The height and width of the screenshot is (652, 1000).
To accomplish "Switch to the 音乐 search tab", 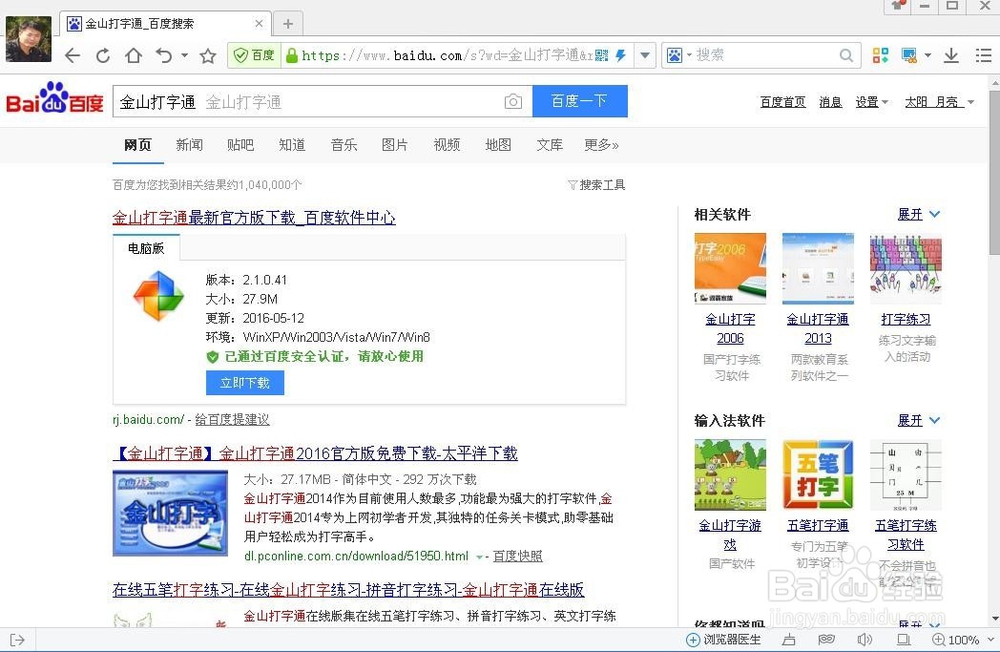I will pyautogui.click(x=344, y=145).
